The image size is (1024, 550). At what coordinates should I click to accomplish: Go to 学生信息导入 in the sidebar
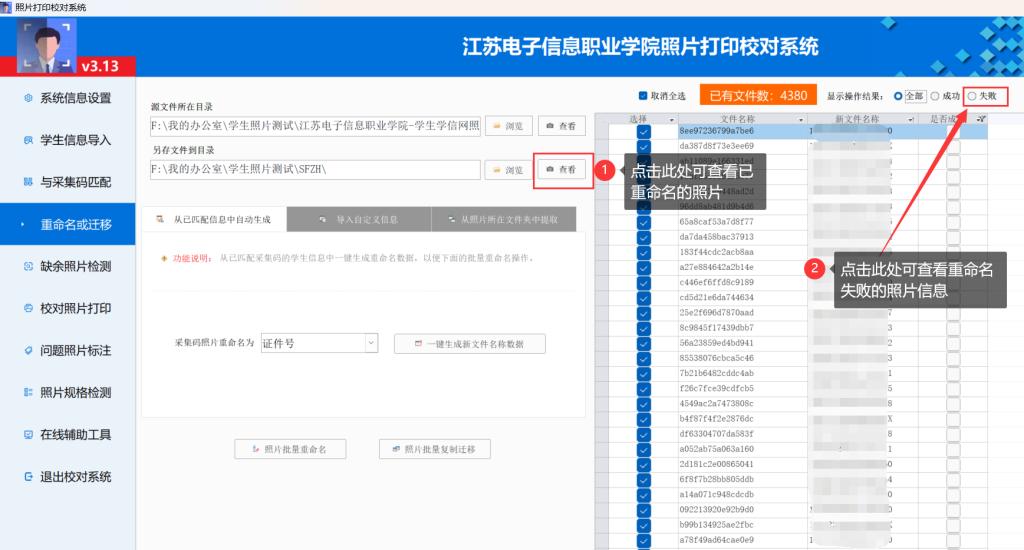68,140
